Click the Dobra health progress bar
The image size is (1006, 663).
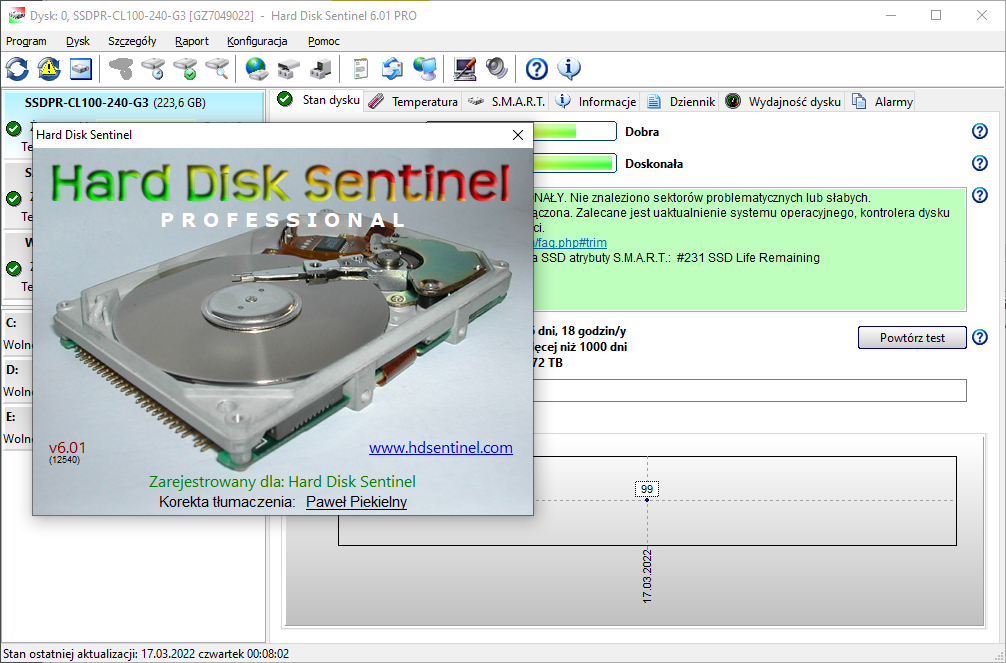(x=574, y=132)
